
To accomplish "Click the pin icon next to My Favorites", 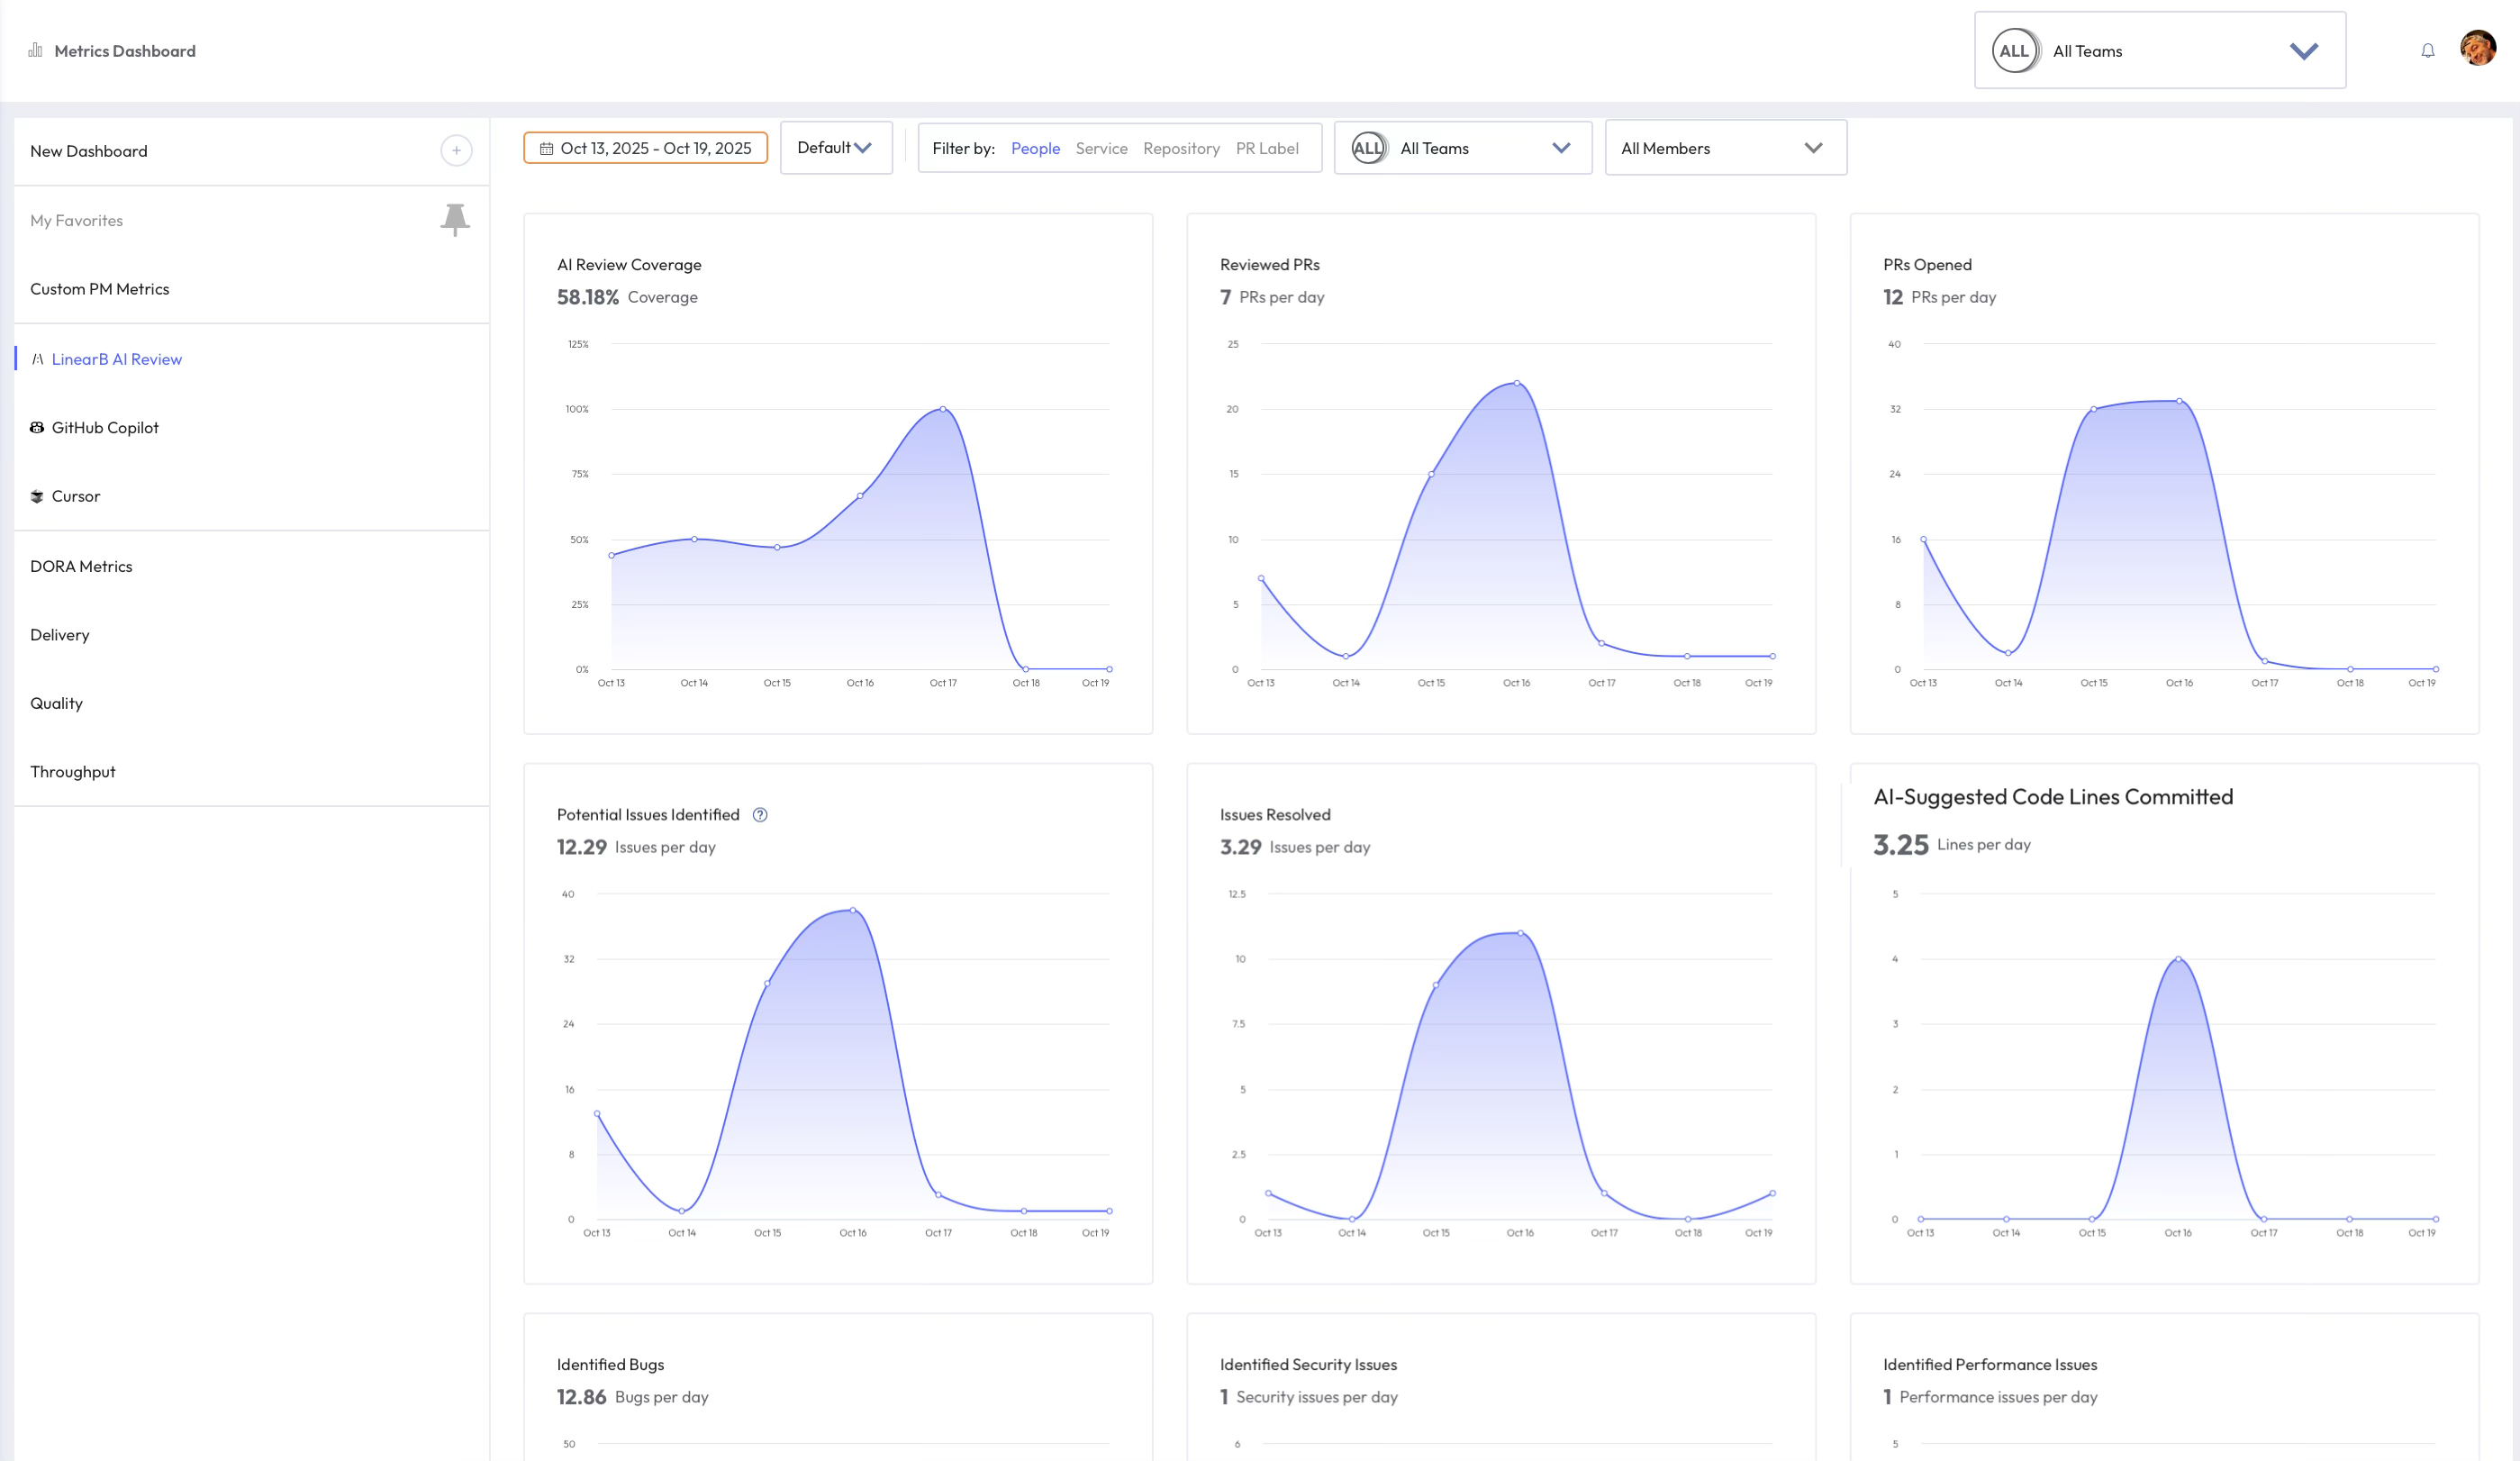I will pyautogui.click(x=455, y=219).
